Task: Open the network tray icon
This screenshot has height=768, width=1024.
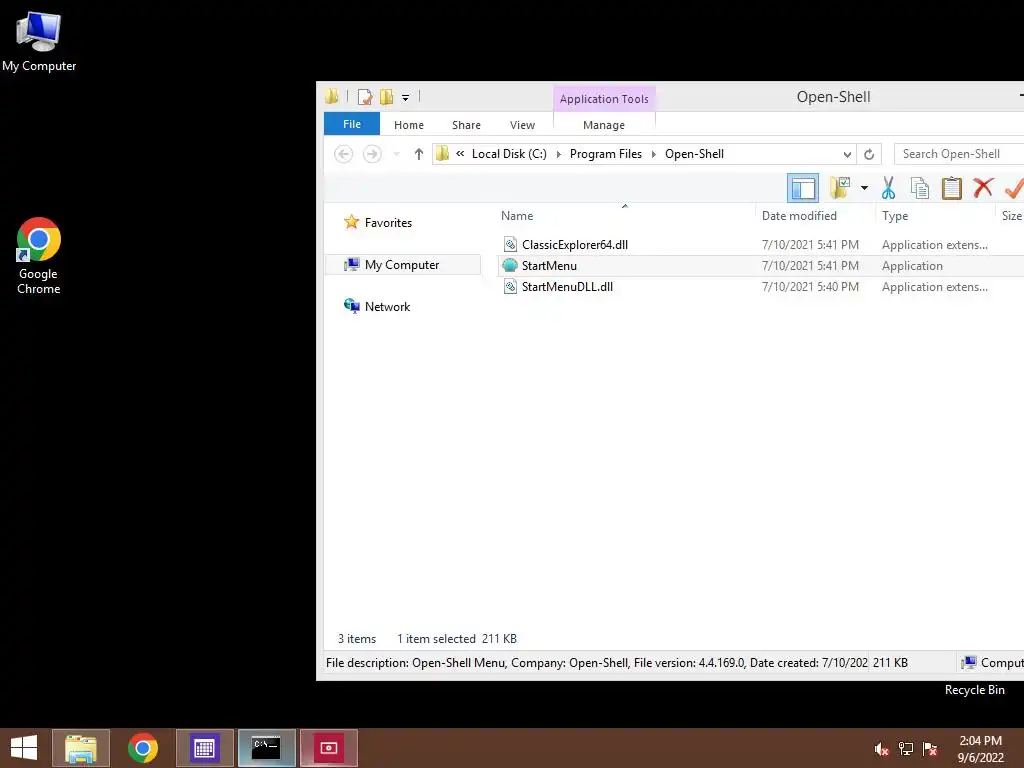Action: [906, 749]
